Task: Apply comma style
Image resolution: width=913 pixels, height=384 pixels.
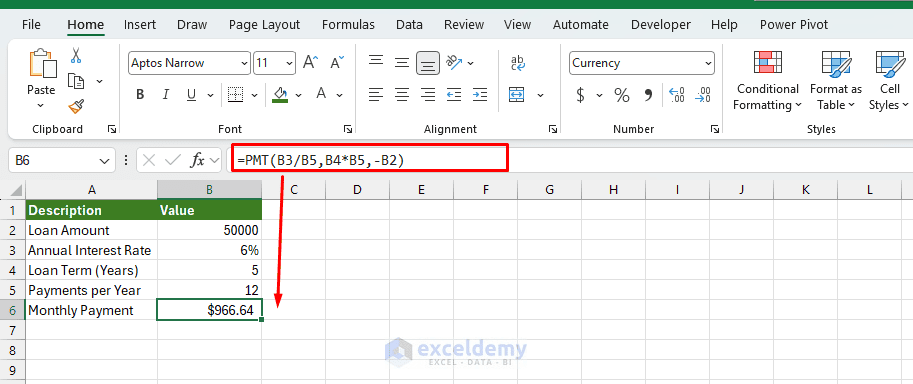Action: click(649, 95)
